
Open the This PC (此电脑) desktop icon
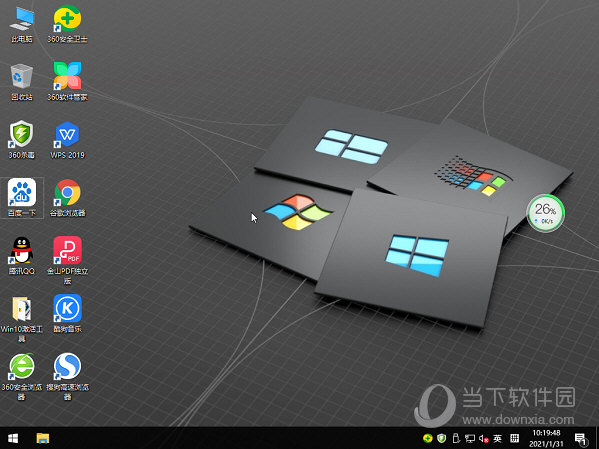(22, 24)
